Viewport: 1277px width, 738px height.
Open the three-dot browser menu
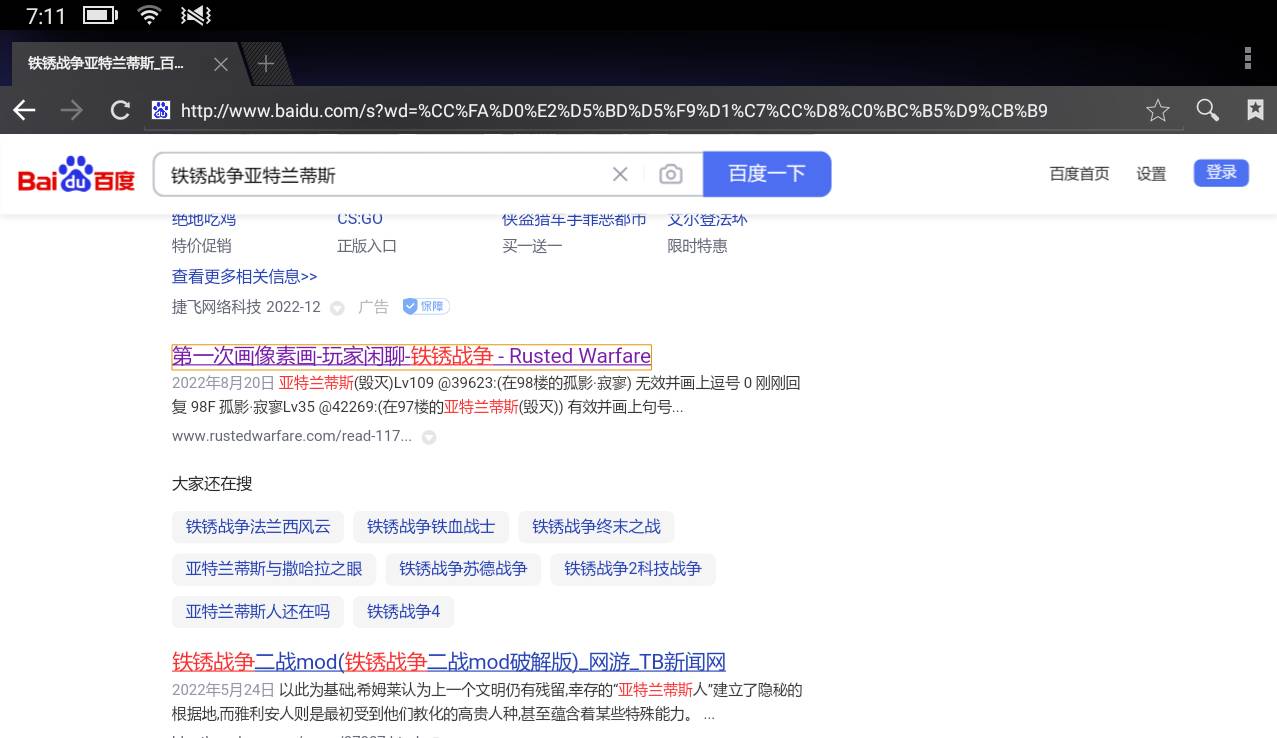point(1247,59)
